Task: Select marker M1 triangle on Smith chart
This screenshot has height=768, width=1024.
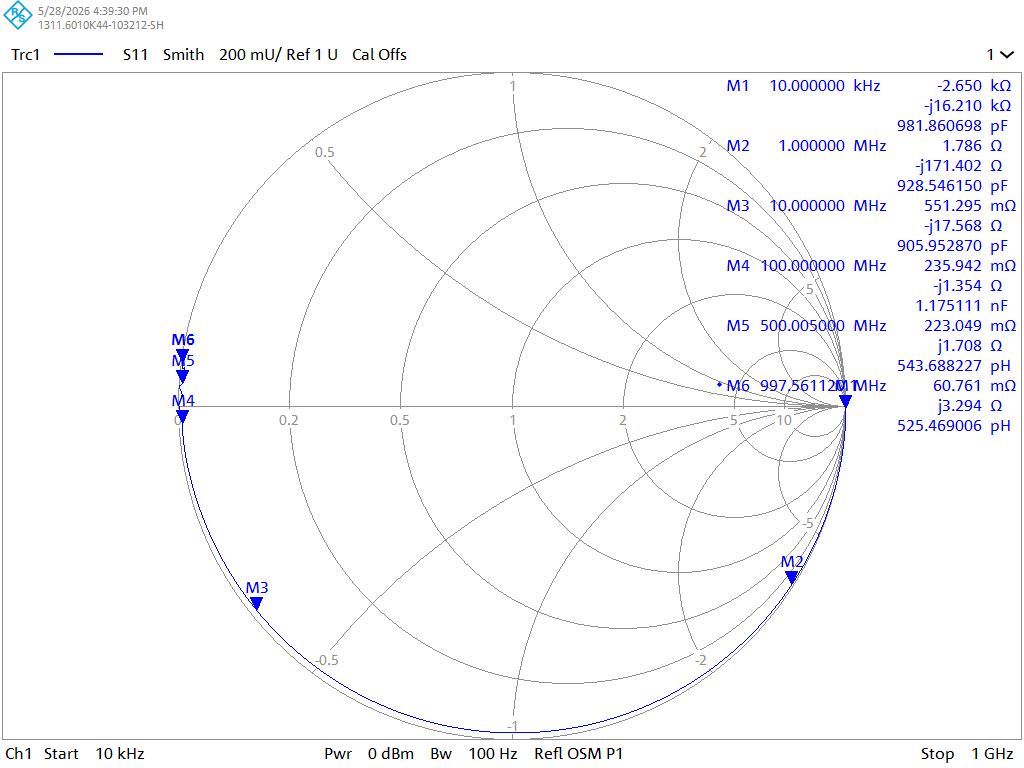Action: (x=845, y=402)
